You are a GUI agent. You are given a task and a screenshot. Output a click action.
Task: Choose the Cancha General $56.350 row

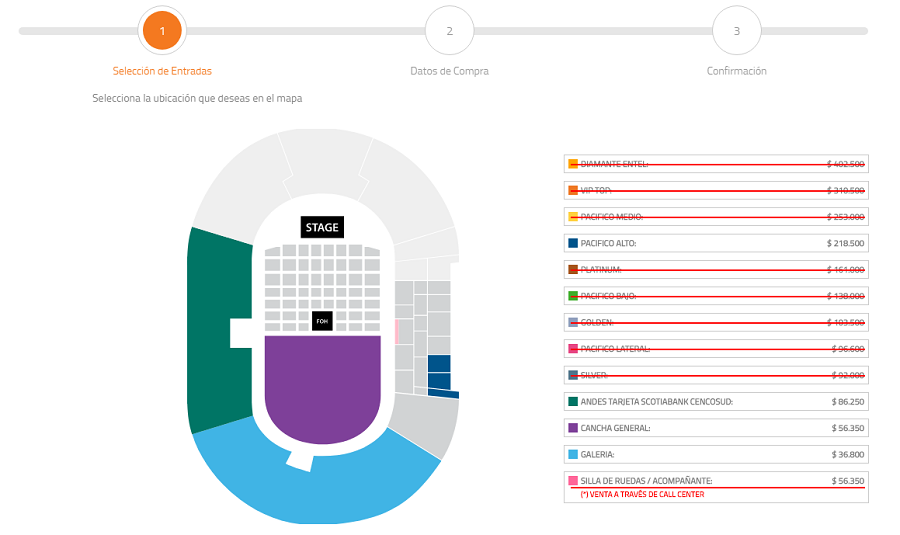[715, 428]
